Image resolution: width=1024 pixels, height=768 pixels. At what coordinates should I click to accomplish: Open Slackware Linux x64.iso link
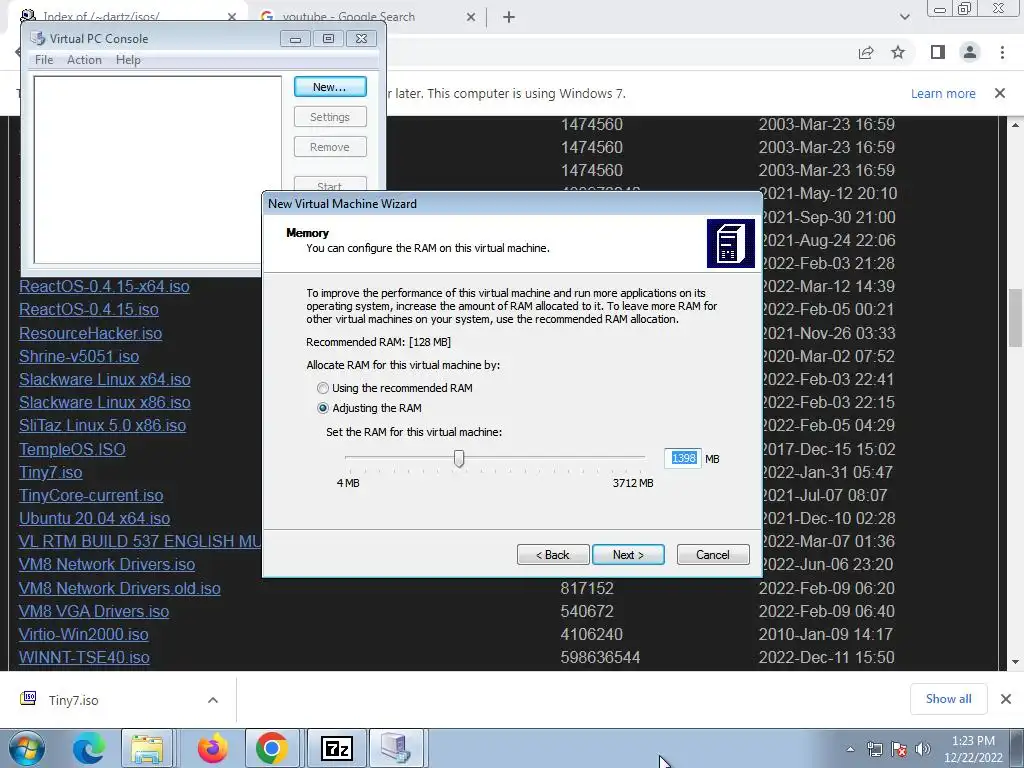104,379
